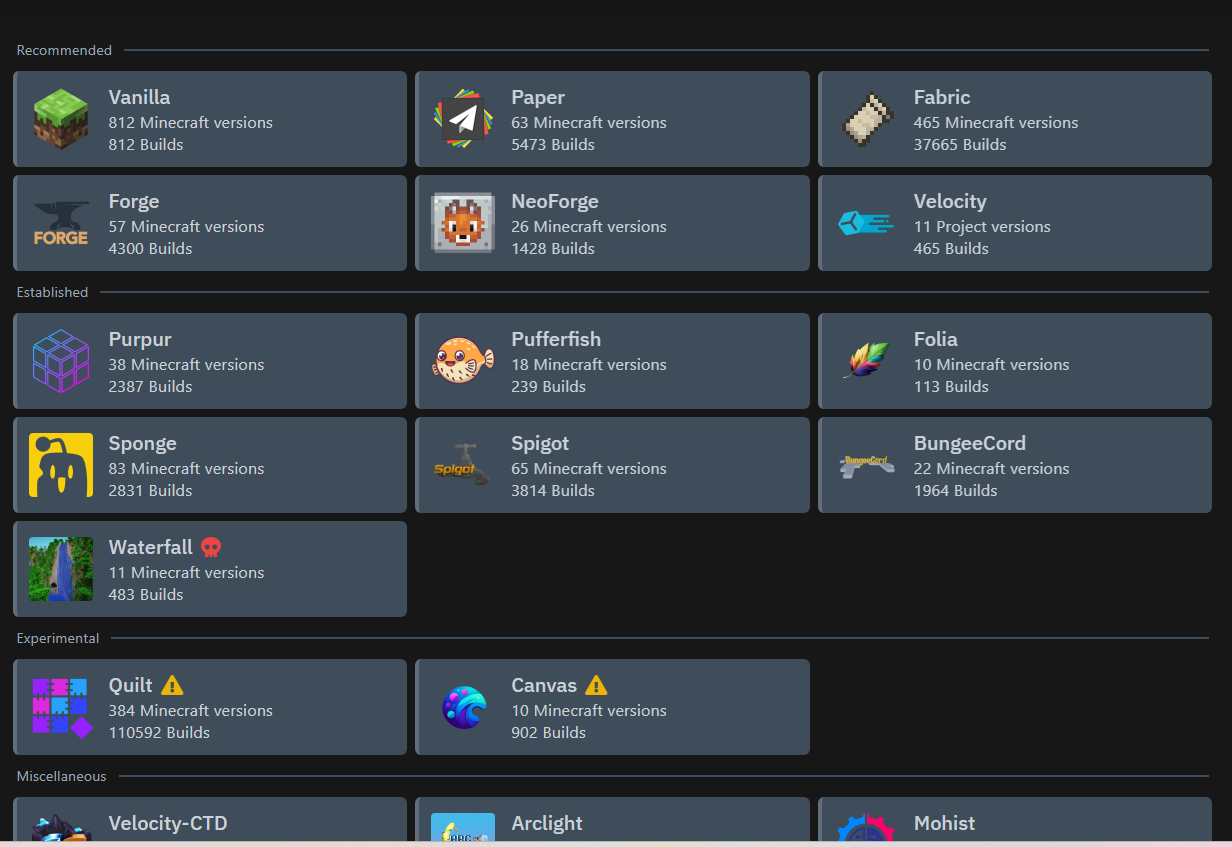Click the "3814 Builds" text
The image size is (1232, 847).
[553, 490]
